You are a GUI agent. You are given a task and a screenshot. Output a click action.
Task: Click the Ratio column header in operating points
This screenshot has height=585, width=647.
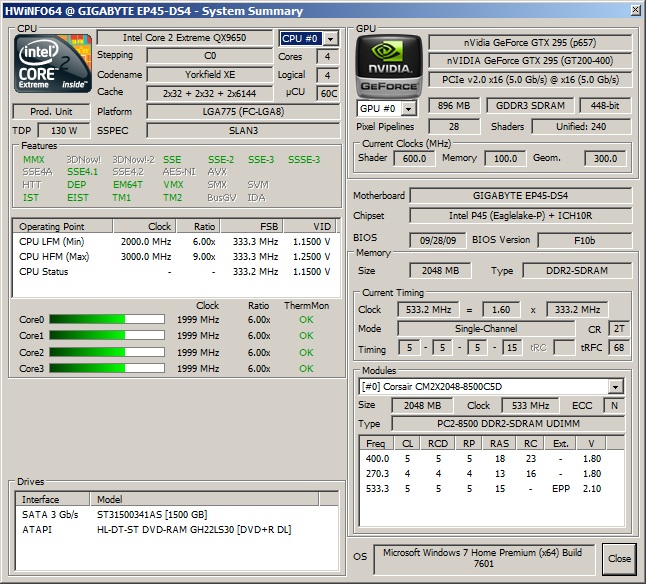pyautogui.click(x=198, y=226)
